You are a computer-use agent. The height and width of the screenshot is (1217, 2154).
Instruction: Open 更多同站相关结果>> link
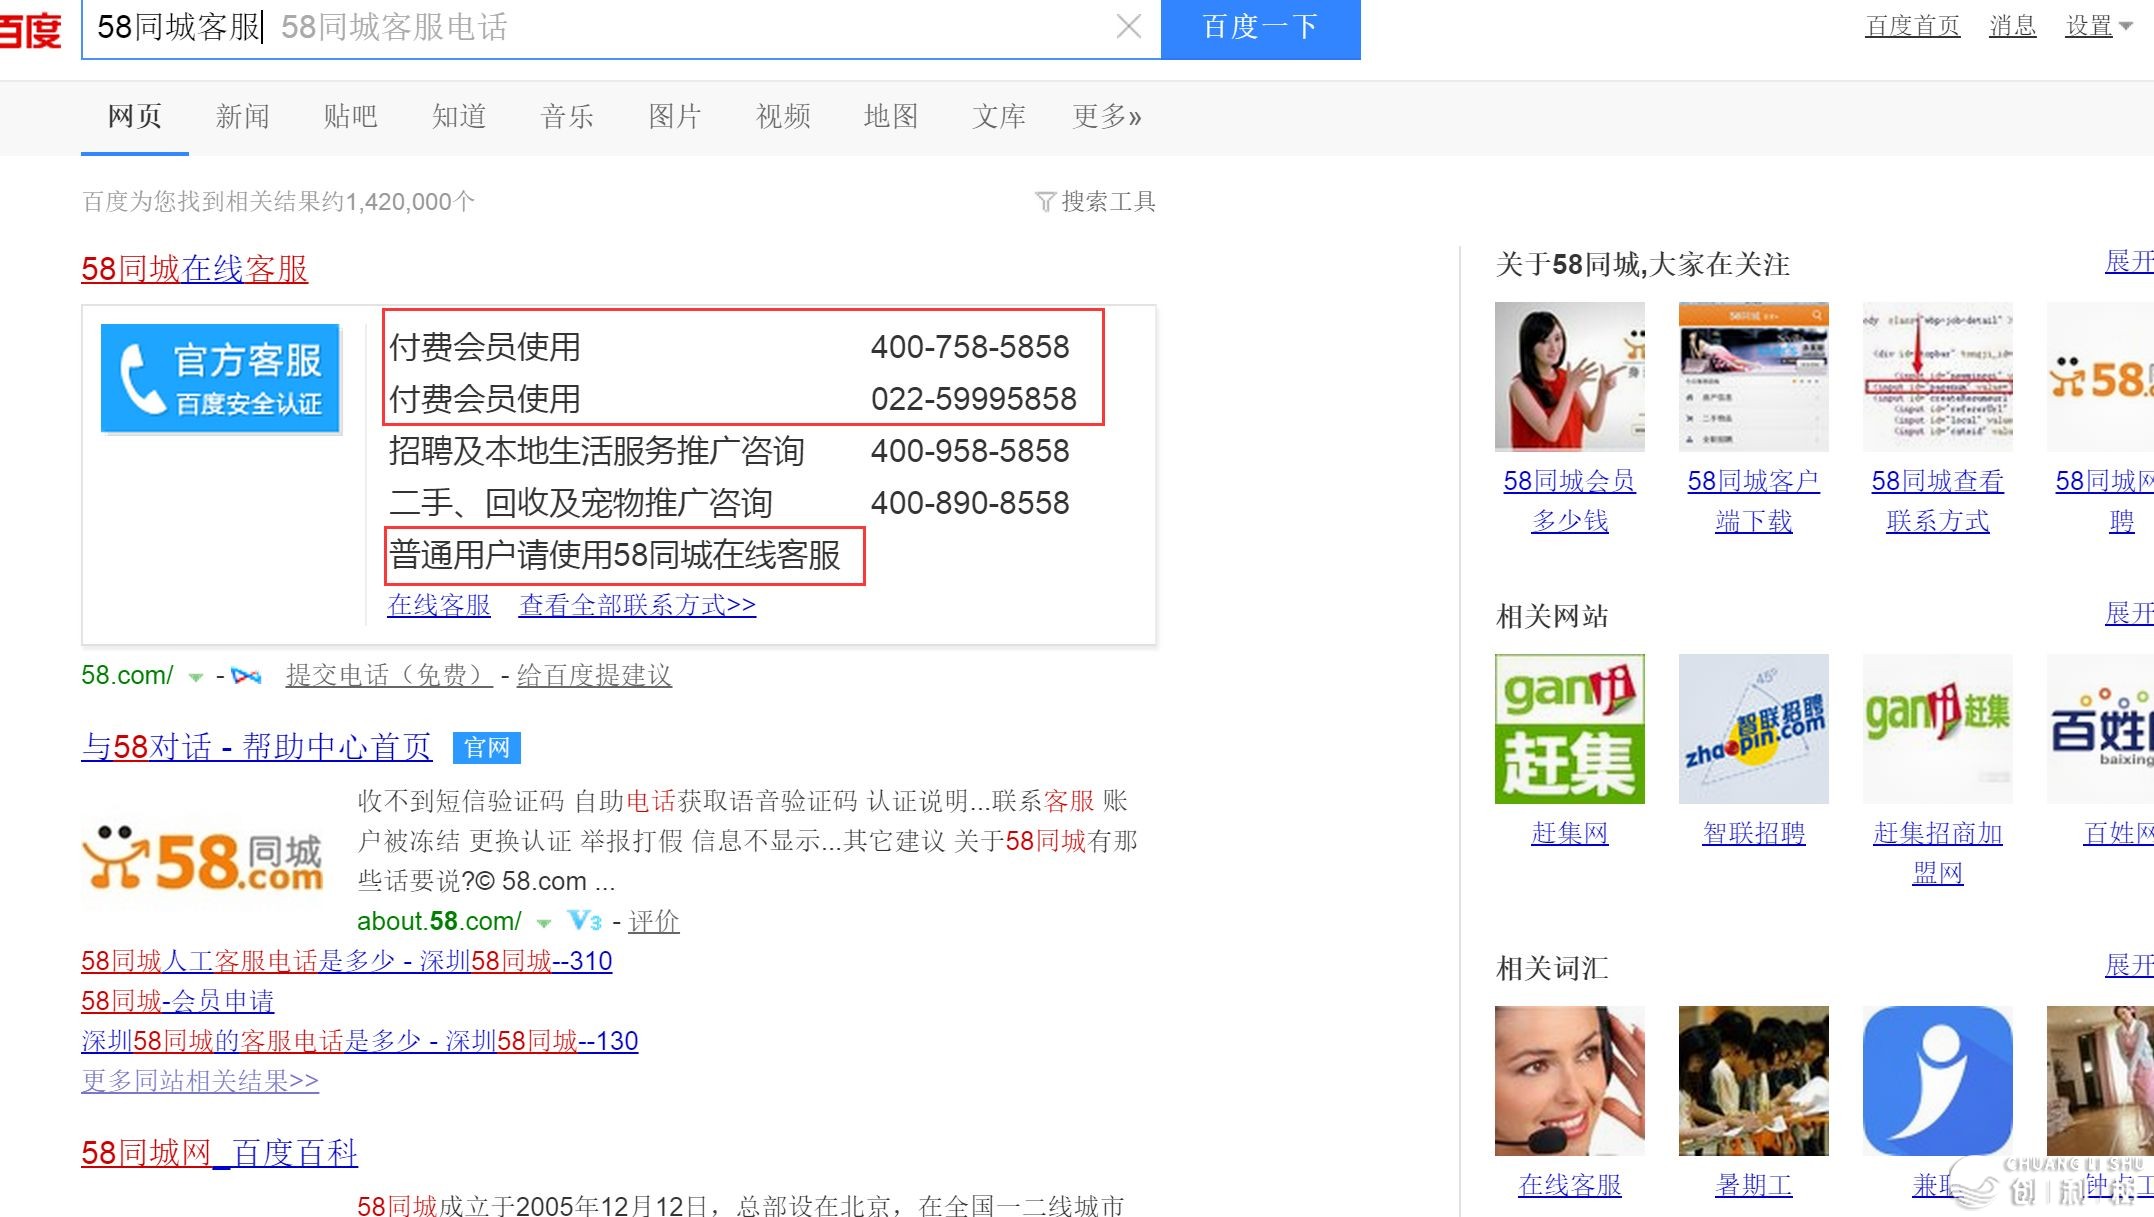[x=200, y=1081]
